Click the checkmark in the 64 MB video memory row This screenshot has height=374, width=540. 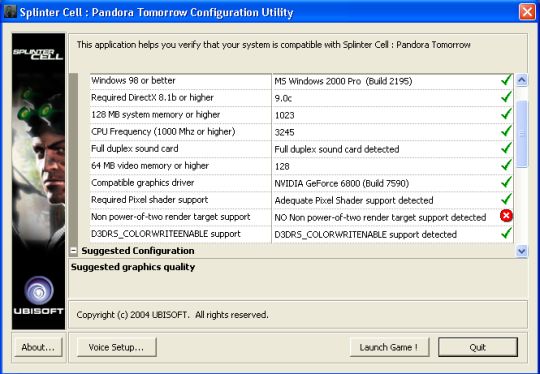click(506, 165)
